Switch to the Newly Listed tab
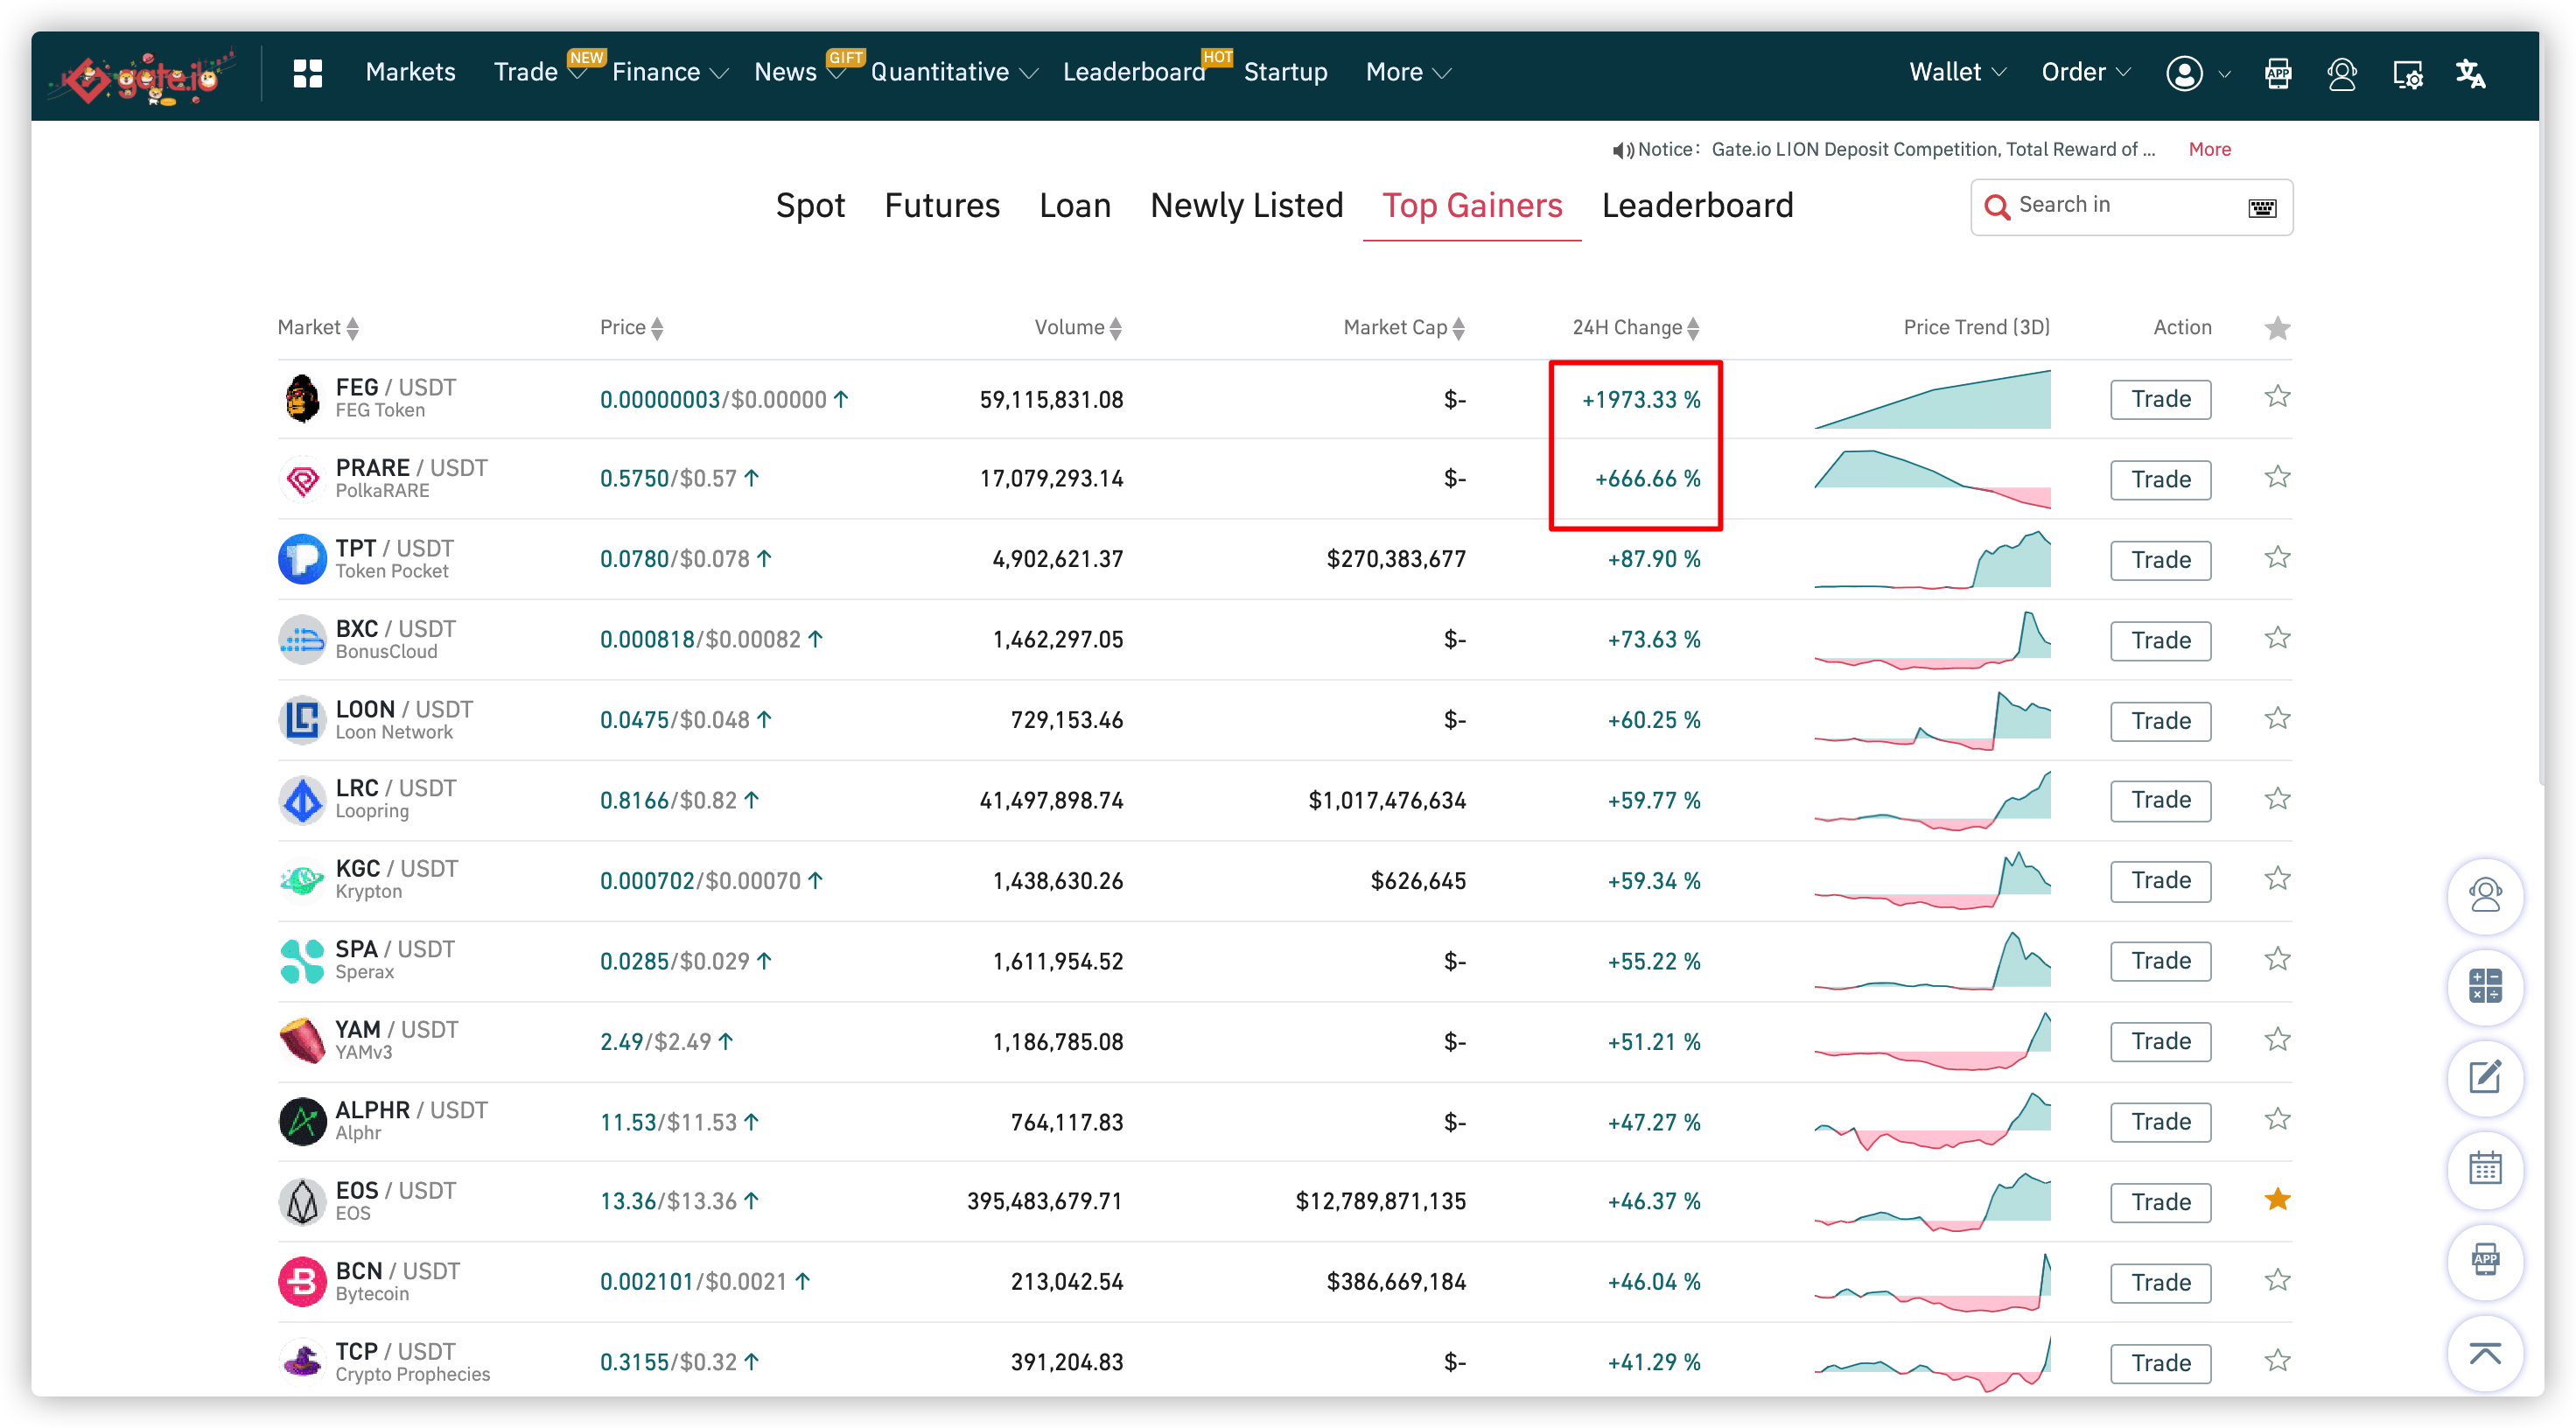Viewport: 2576px width, 1428px height. click(x=1246, y=206)
